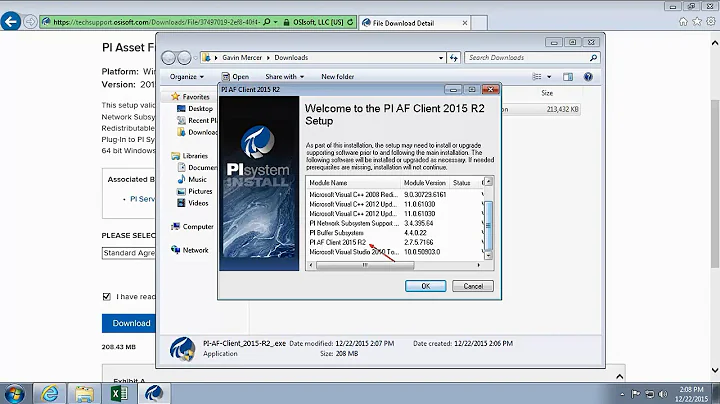This screenshot has width=720, height=404.
Task: Open the browser home icon
Action: [683, 22]
